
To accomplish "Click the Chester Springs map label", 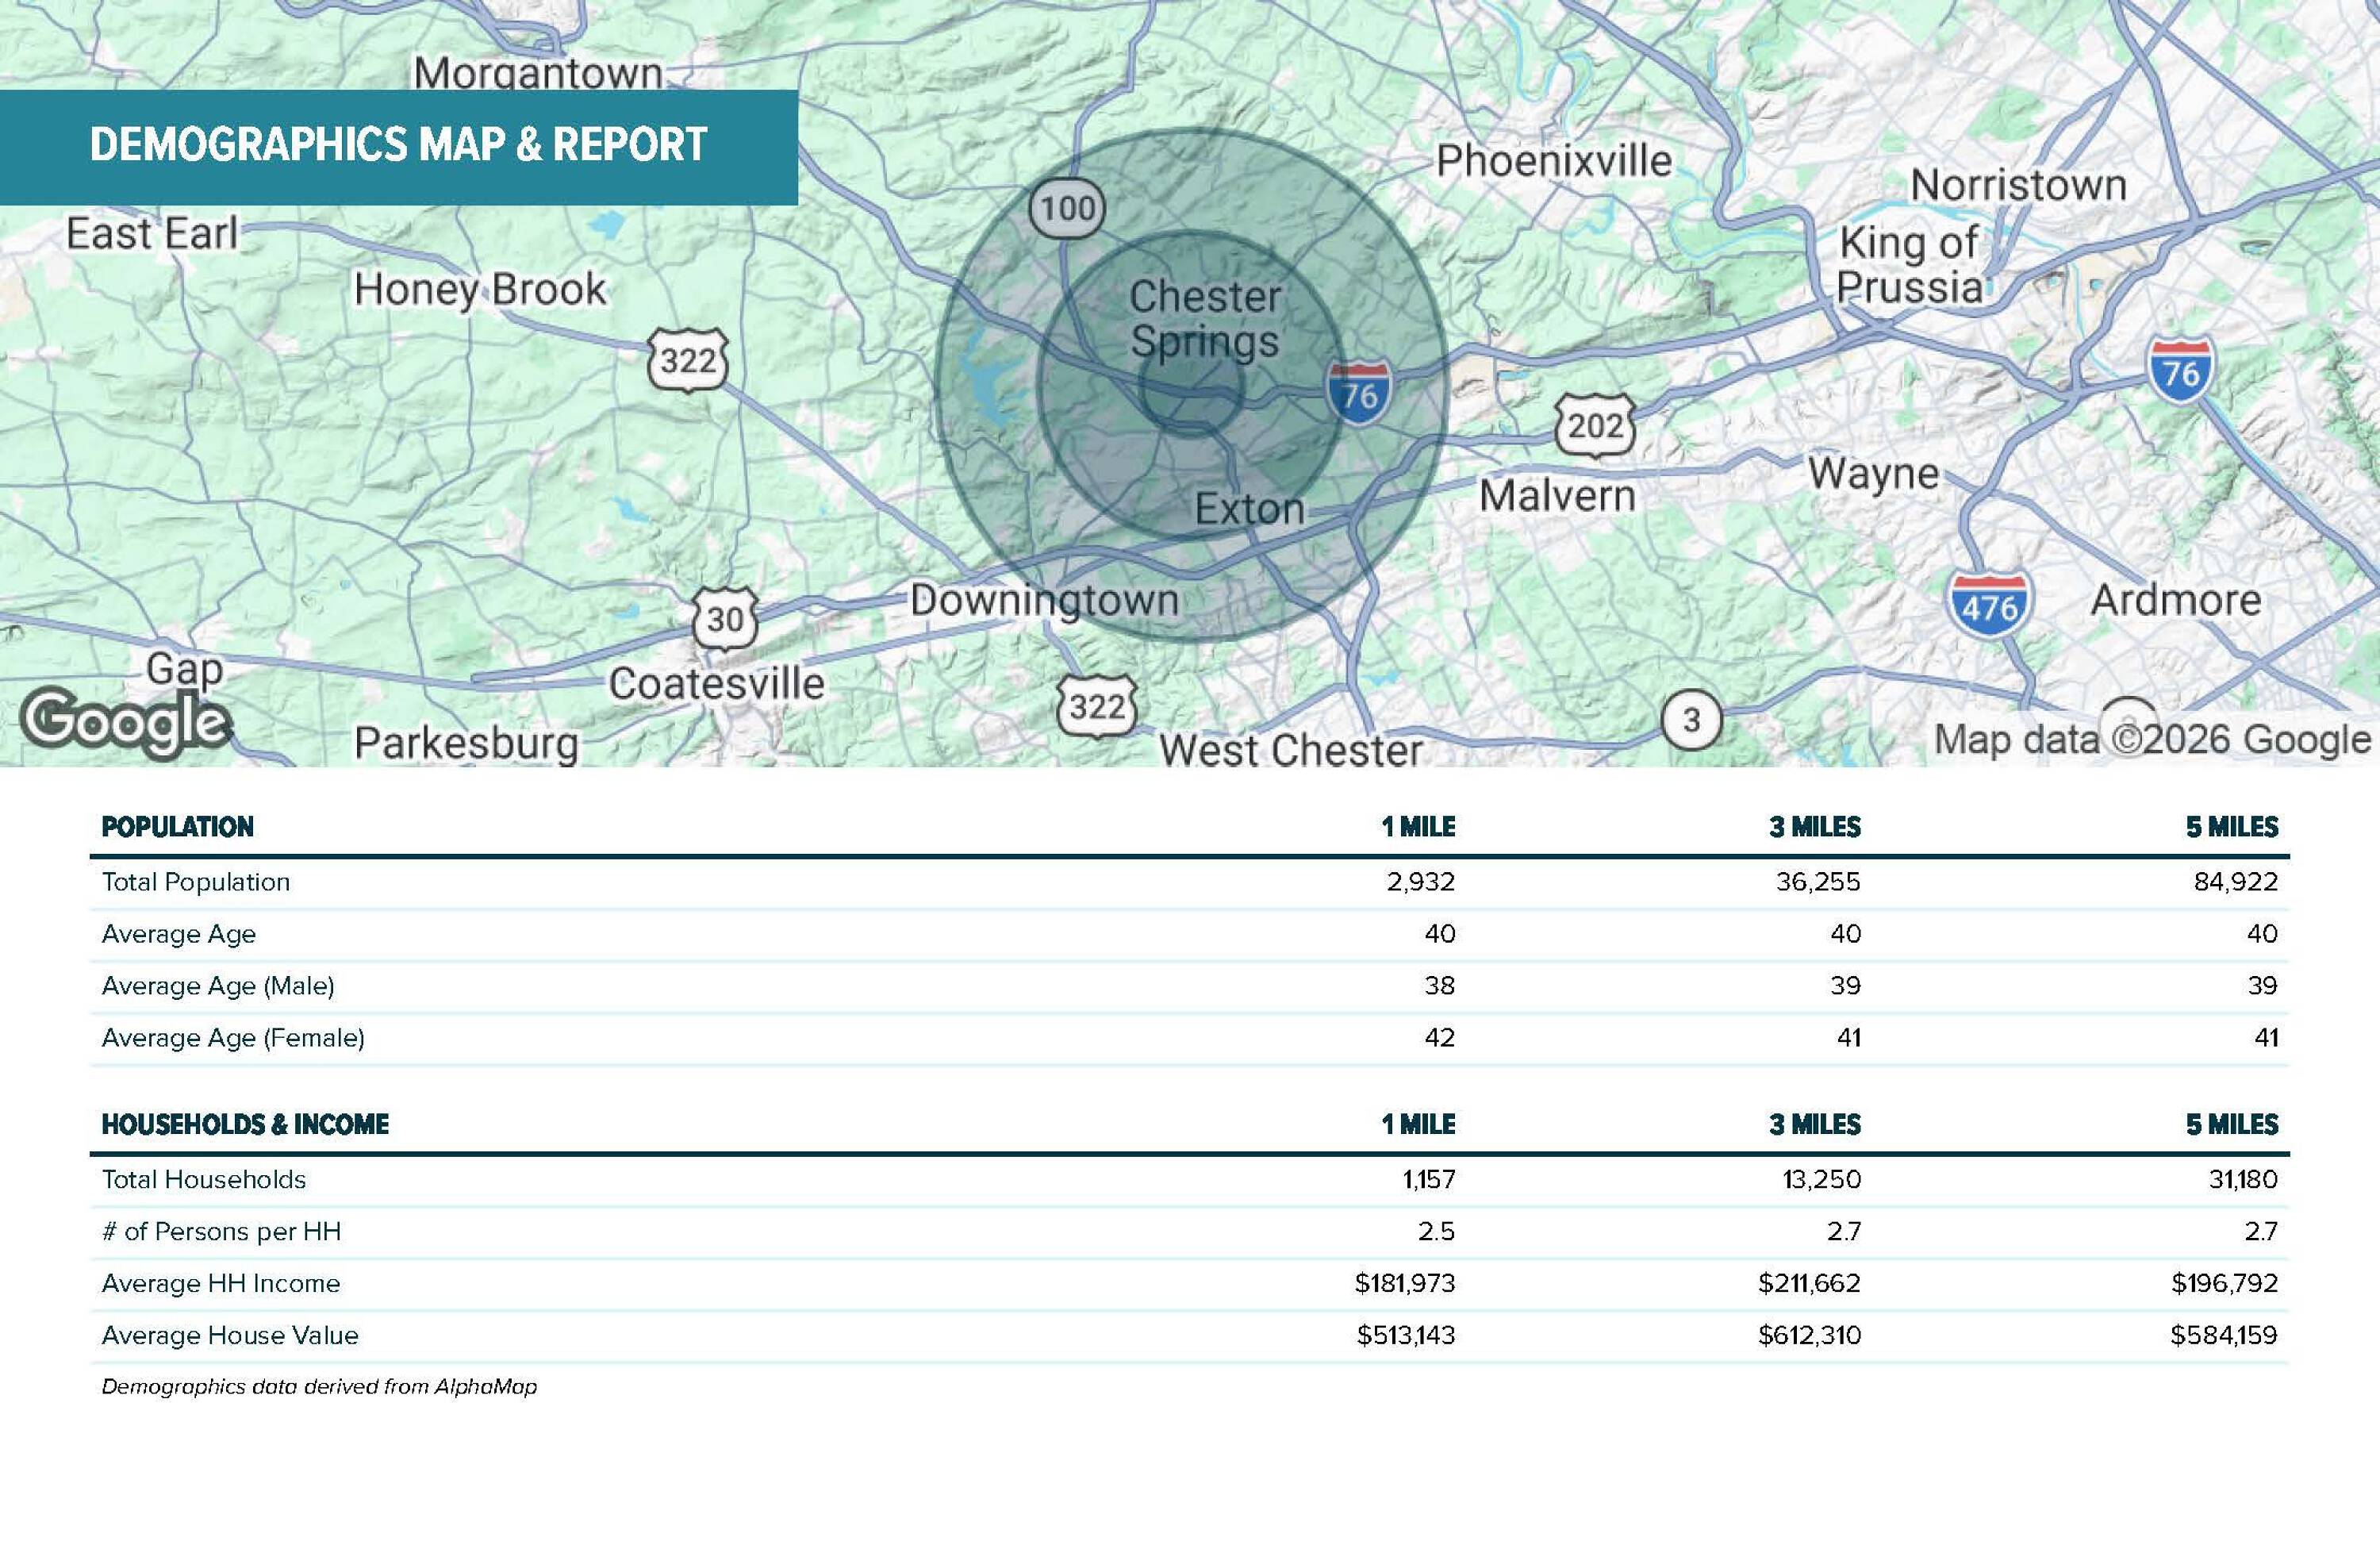I will 1205,319.
